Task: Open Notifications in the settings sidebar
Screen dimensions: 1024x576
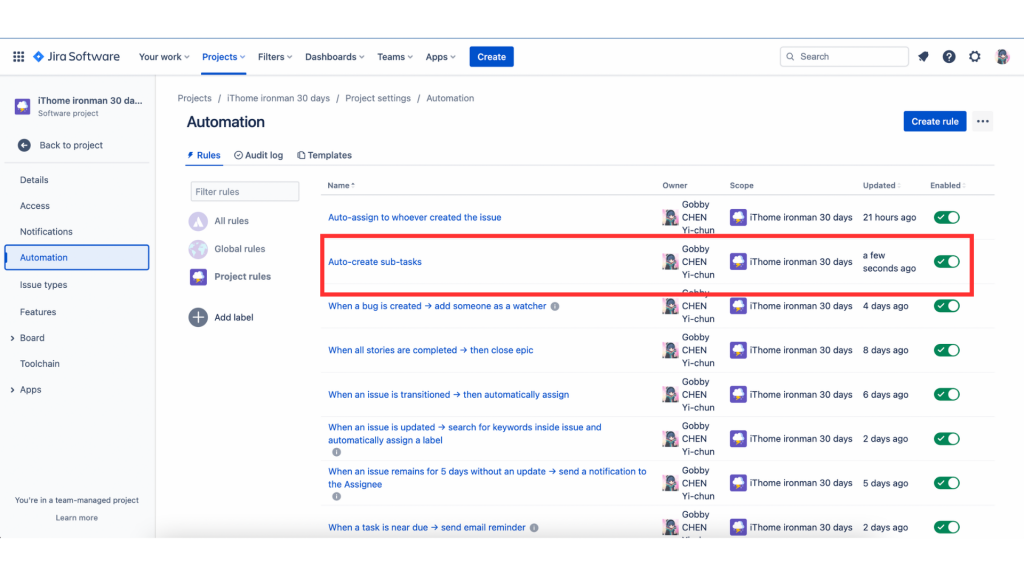Action: [46, 232]
